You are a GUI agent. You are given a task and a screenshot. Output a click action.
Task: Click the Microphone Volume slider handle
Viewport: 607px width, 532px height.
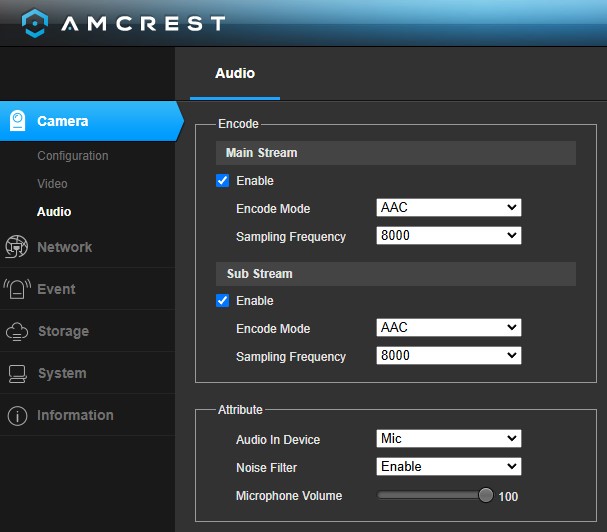485,495
